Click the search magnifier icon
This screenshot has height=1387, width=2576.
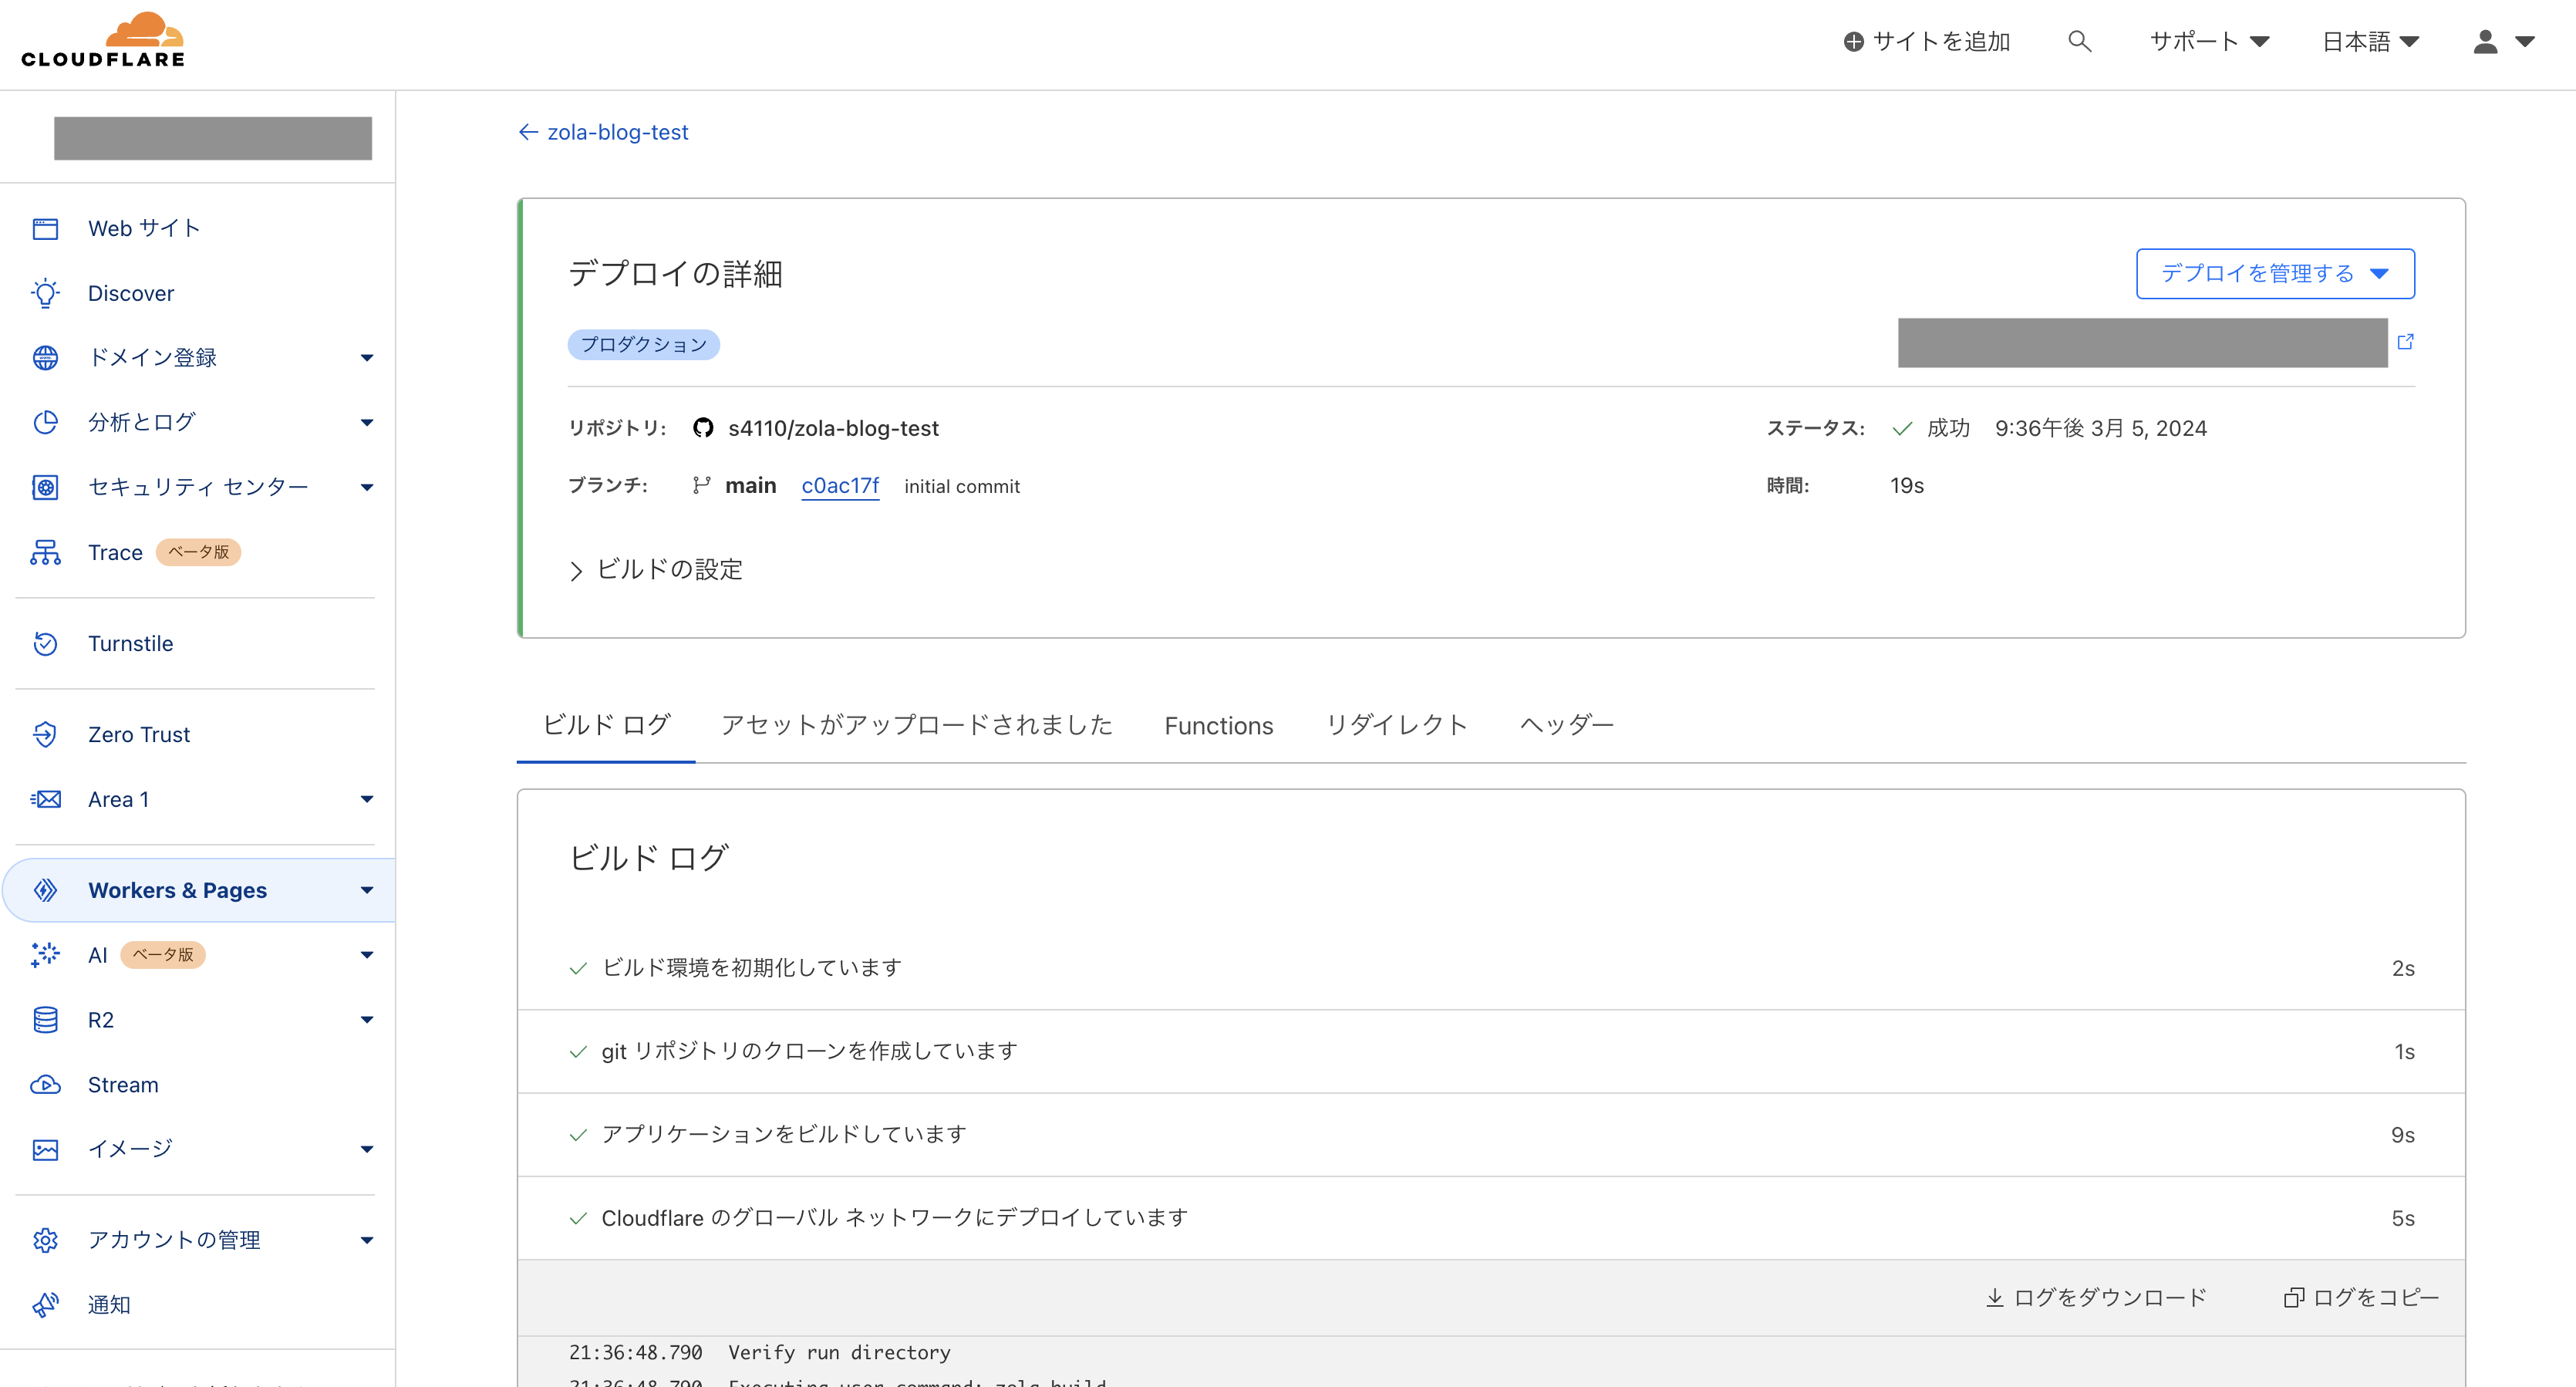click(2079, 41)
